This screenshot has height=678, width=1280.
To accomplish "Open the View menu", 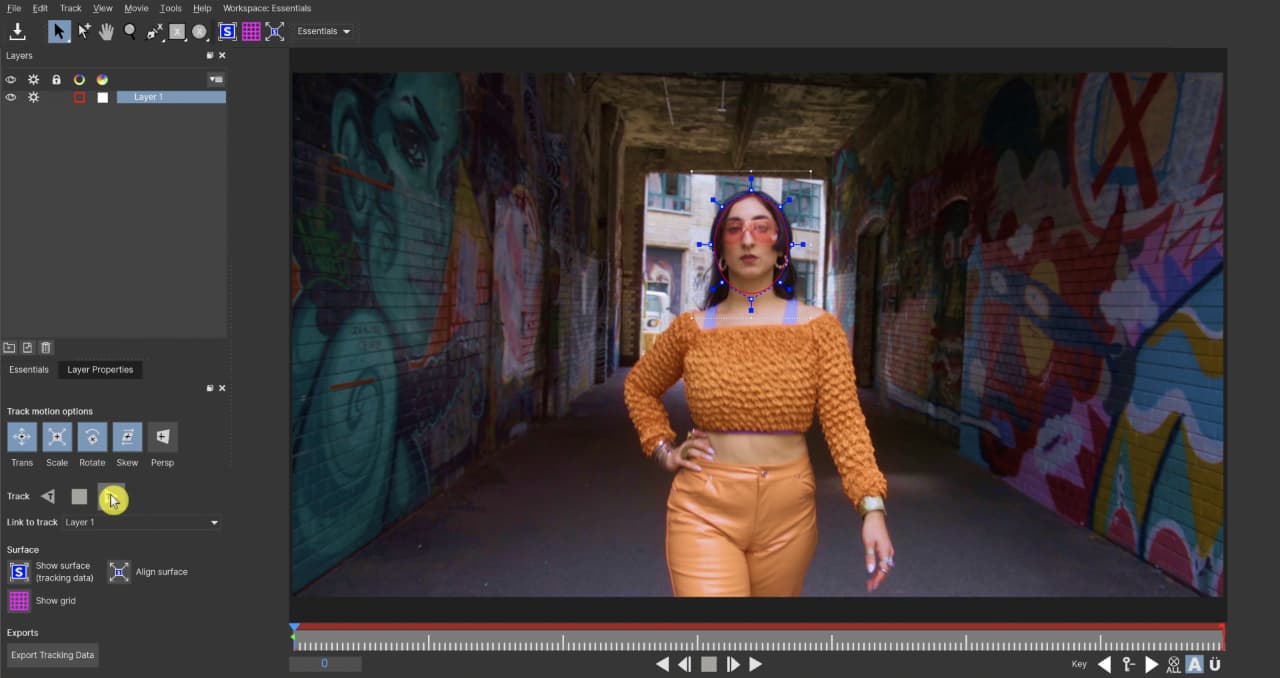I will [102, 8].
